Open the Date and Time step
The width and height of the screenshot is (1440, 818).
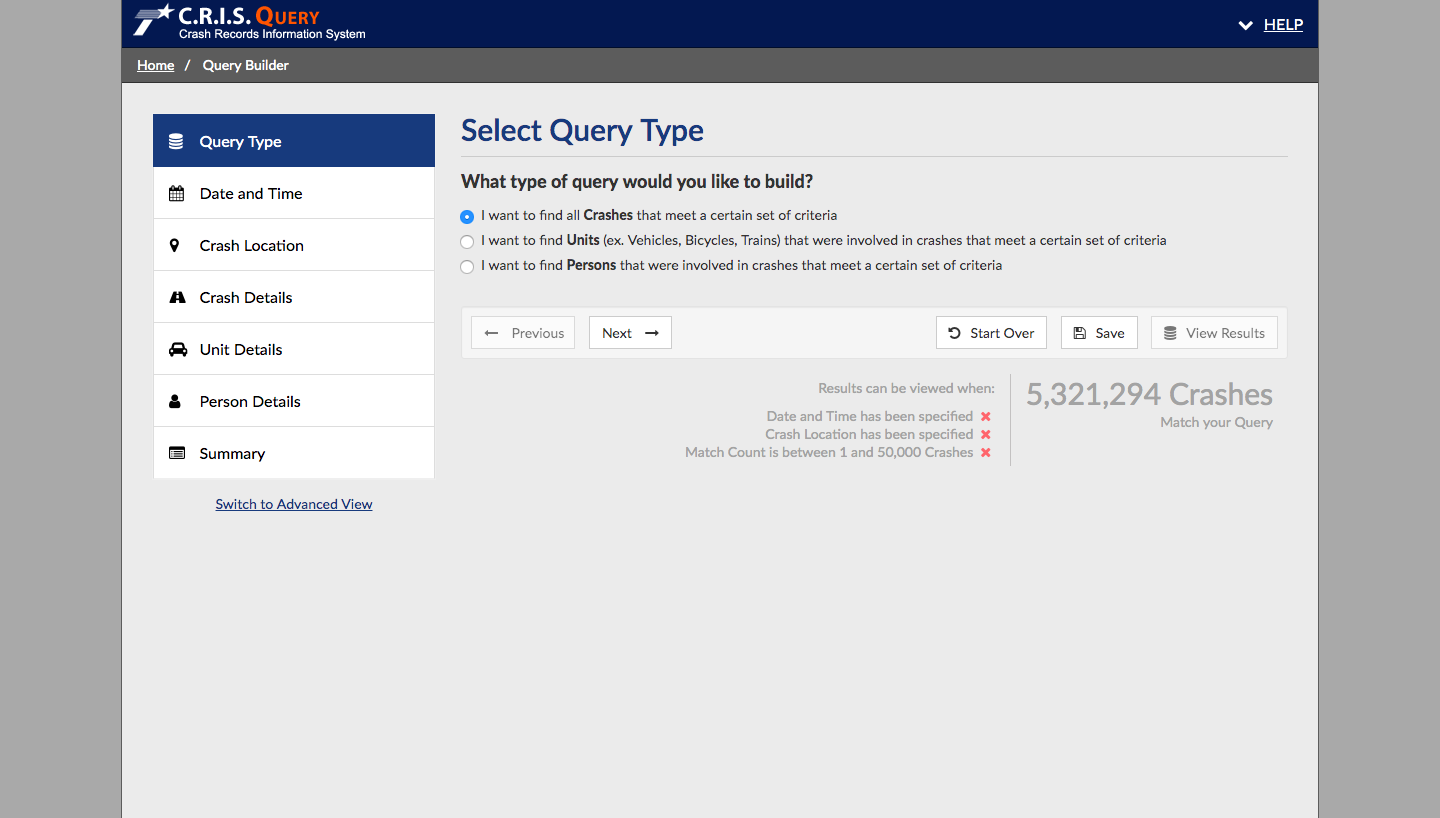pos(250,192)
